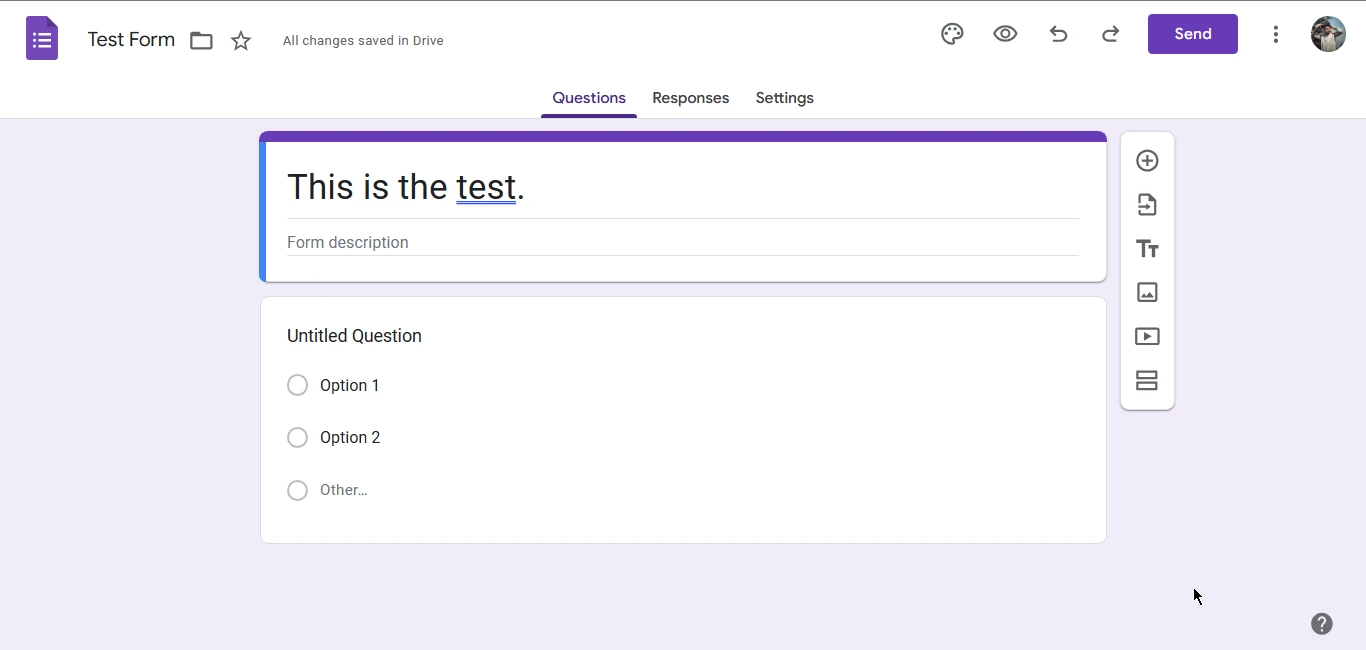This screenshot has width=1366, height=650.
Task: Open the Customize theme palette
Action: (x=952, y=34)
